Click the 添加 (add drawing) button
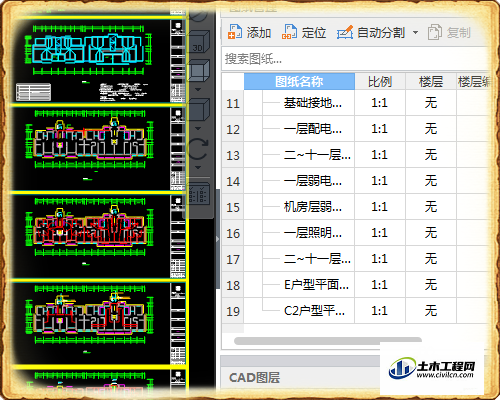The width and height of the screenshot is (500, 400). [x=249, y=33]
